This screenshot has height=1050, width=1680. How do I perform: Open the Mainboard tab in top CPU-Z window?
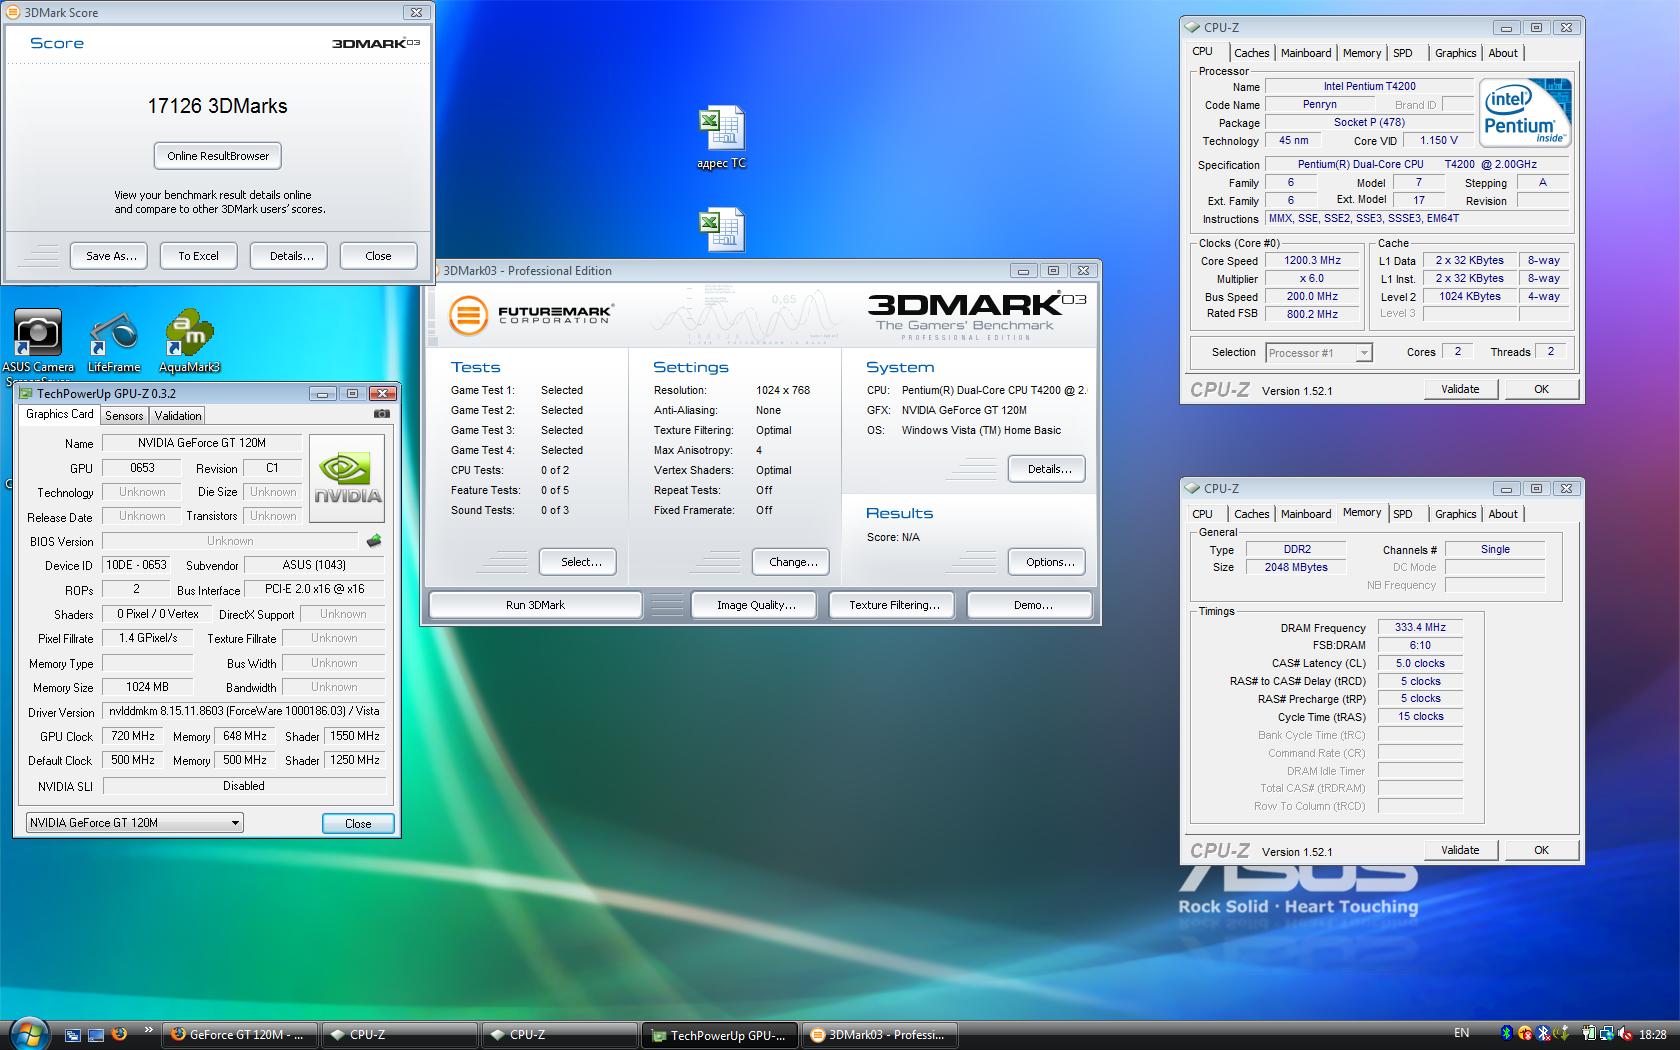point(1306,53)
